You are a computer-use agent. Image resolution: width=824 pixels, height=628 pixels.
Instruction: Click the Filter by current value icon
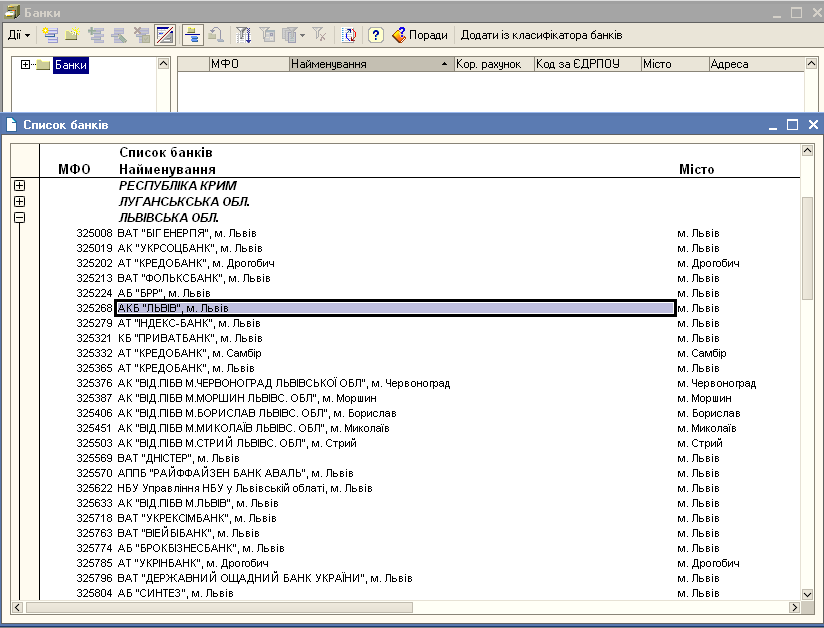click(268, 35)
